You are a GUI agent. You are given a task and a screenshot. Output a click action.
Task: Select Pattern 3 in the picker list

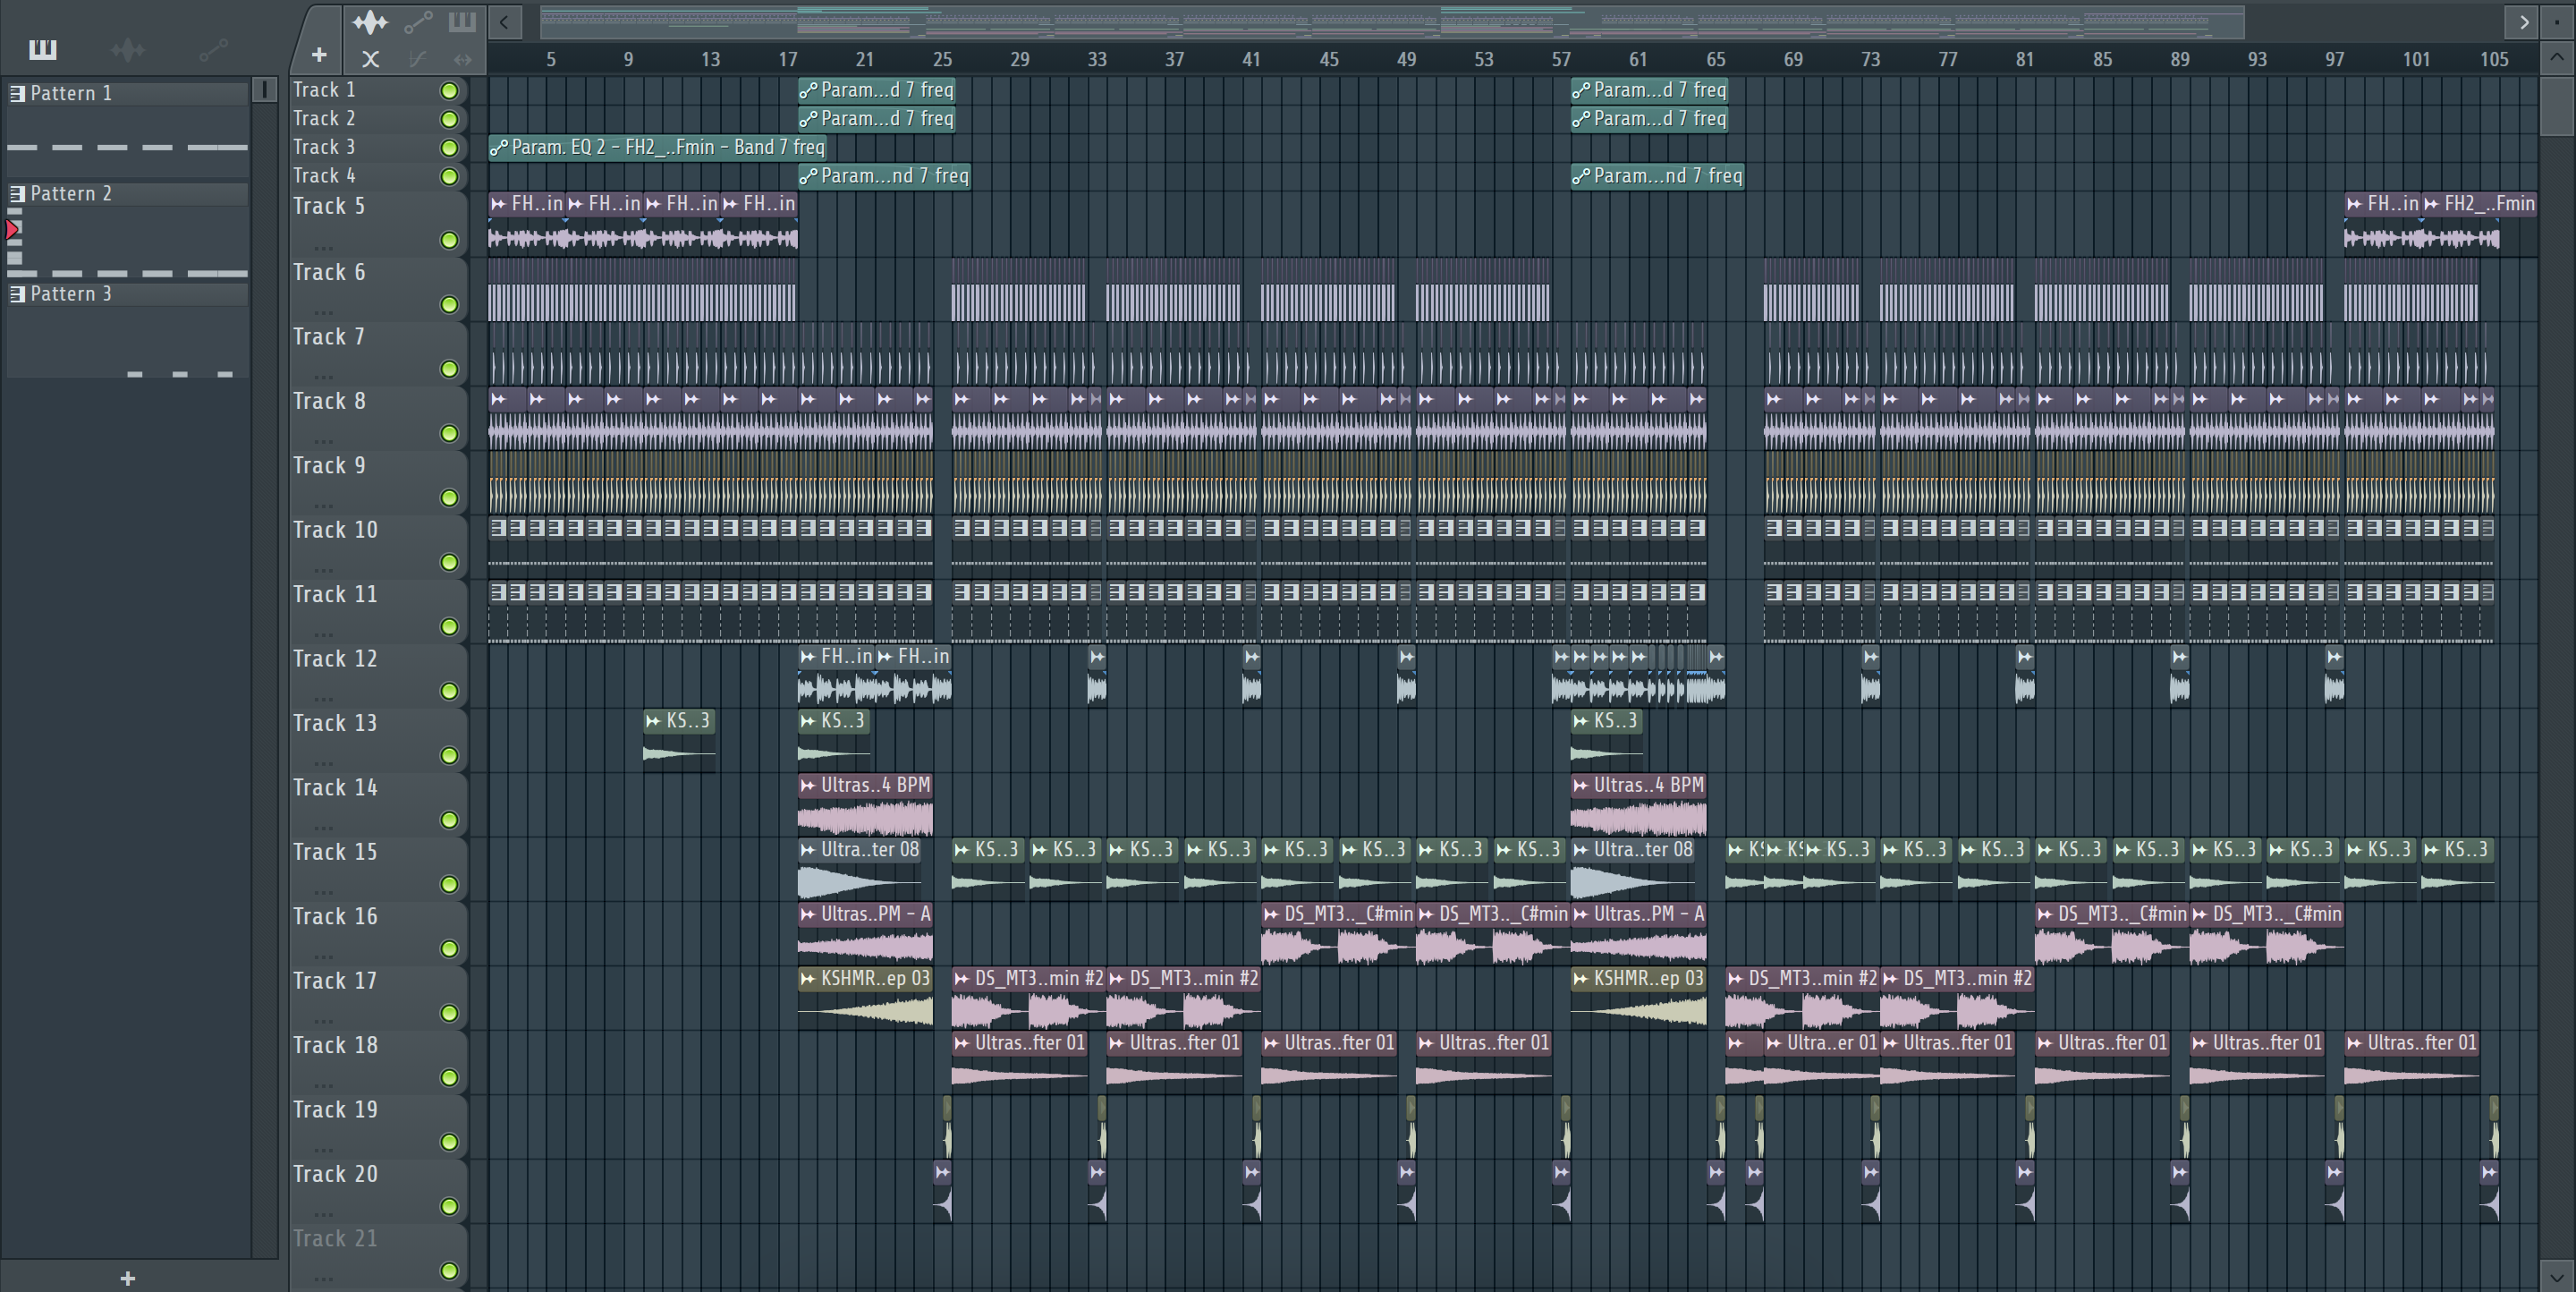coord(71,294)
